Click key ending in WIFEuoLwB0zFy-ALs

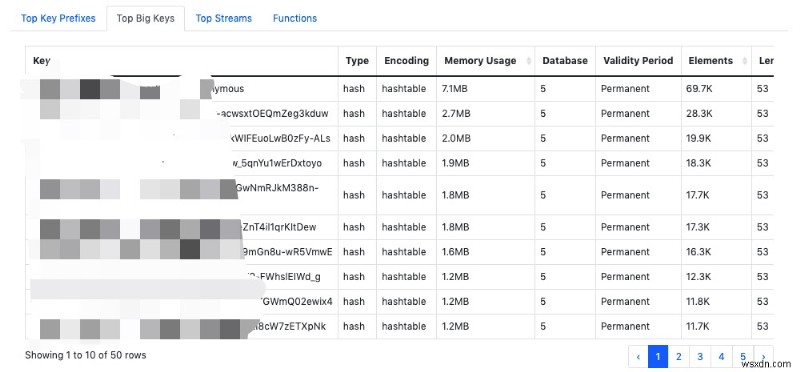pyautogui.click(x=281, y=138)
